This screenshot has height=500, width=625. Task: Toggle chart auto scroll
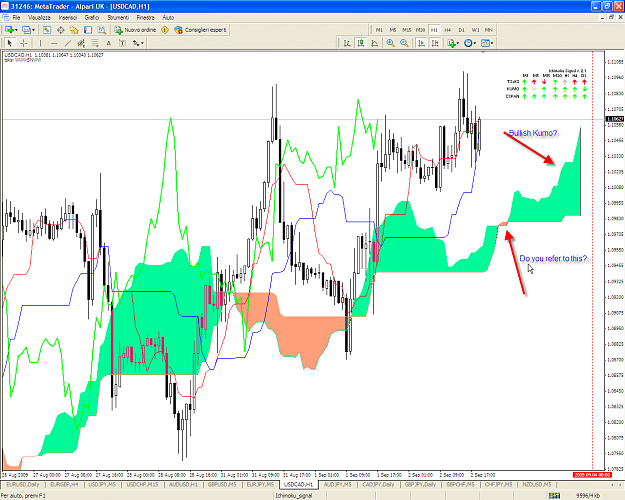point(421,43)
